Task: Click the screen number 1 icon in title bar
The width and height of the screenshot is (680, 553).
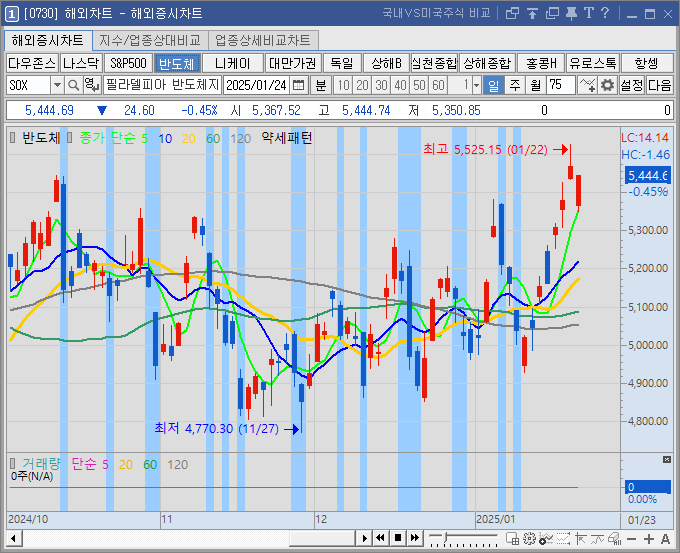Action: point(12,14)
